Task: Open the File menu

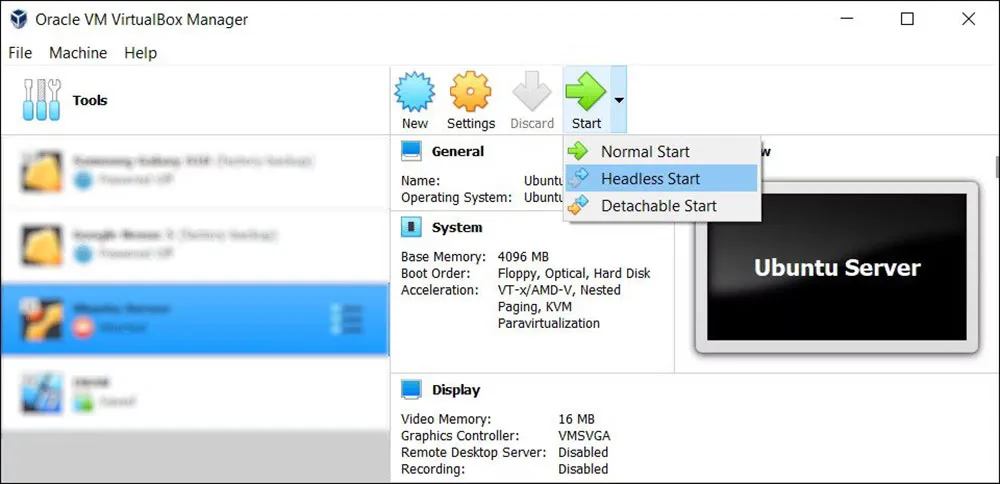Action: (x=20, y=53)
